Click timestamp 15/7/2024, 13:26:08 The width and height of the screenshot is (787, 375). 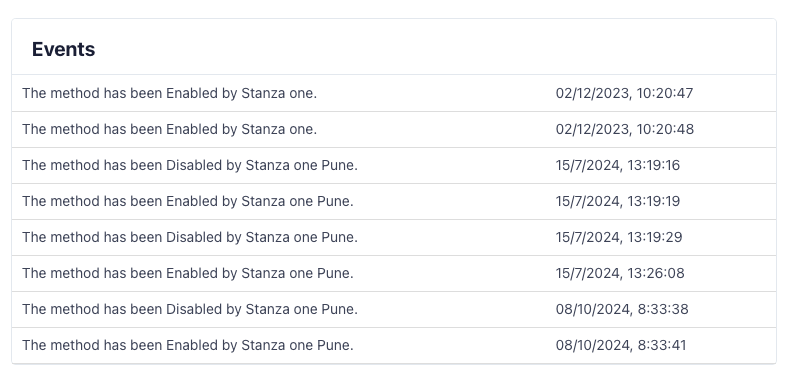[620, 274]
